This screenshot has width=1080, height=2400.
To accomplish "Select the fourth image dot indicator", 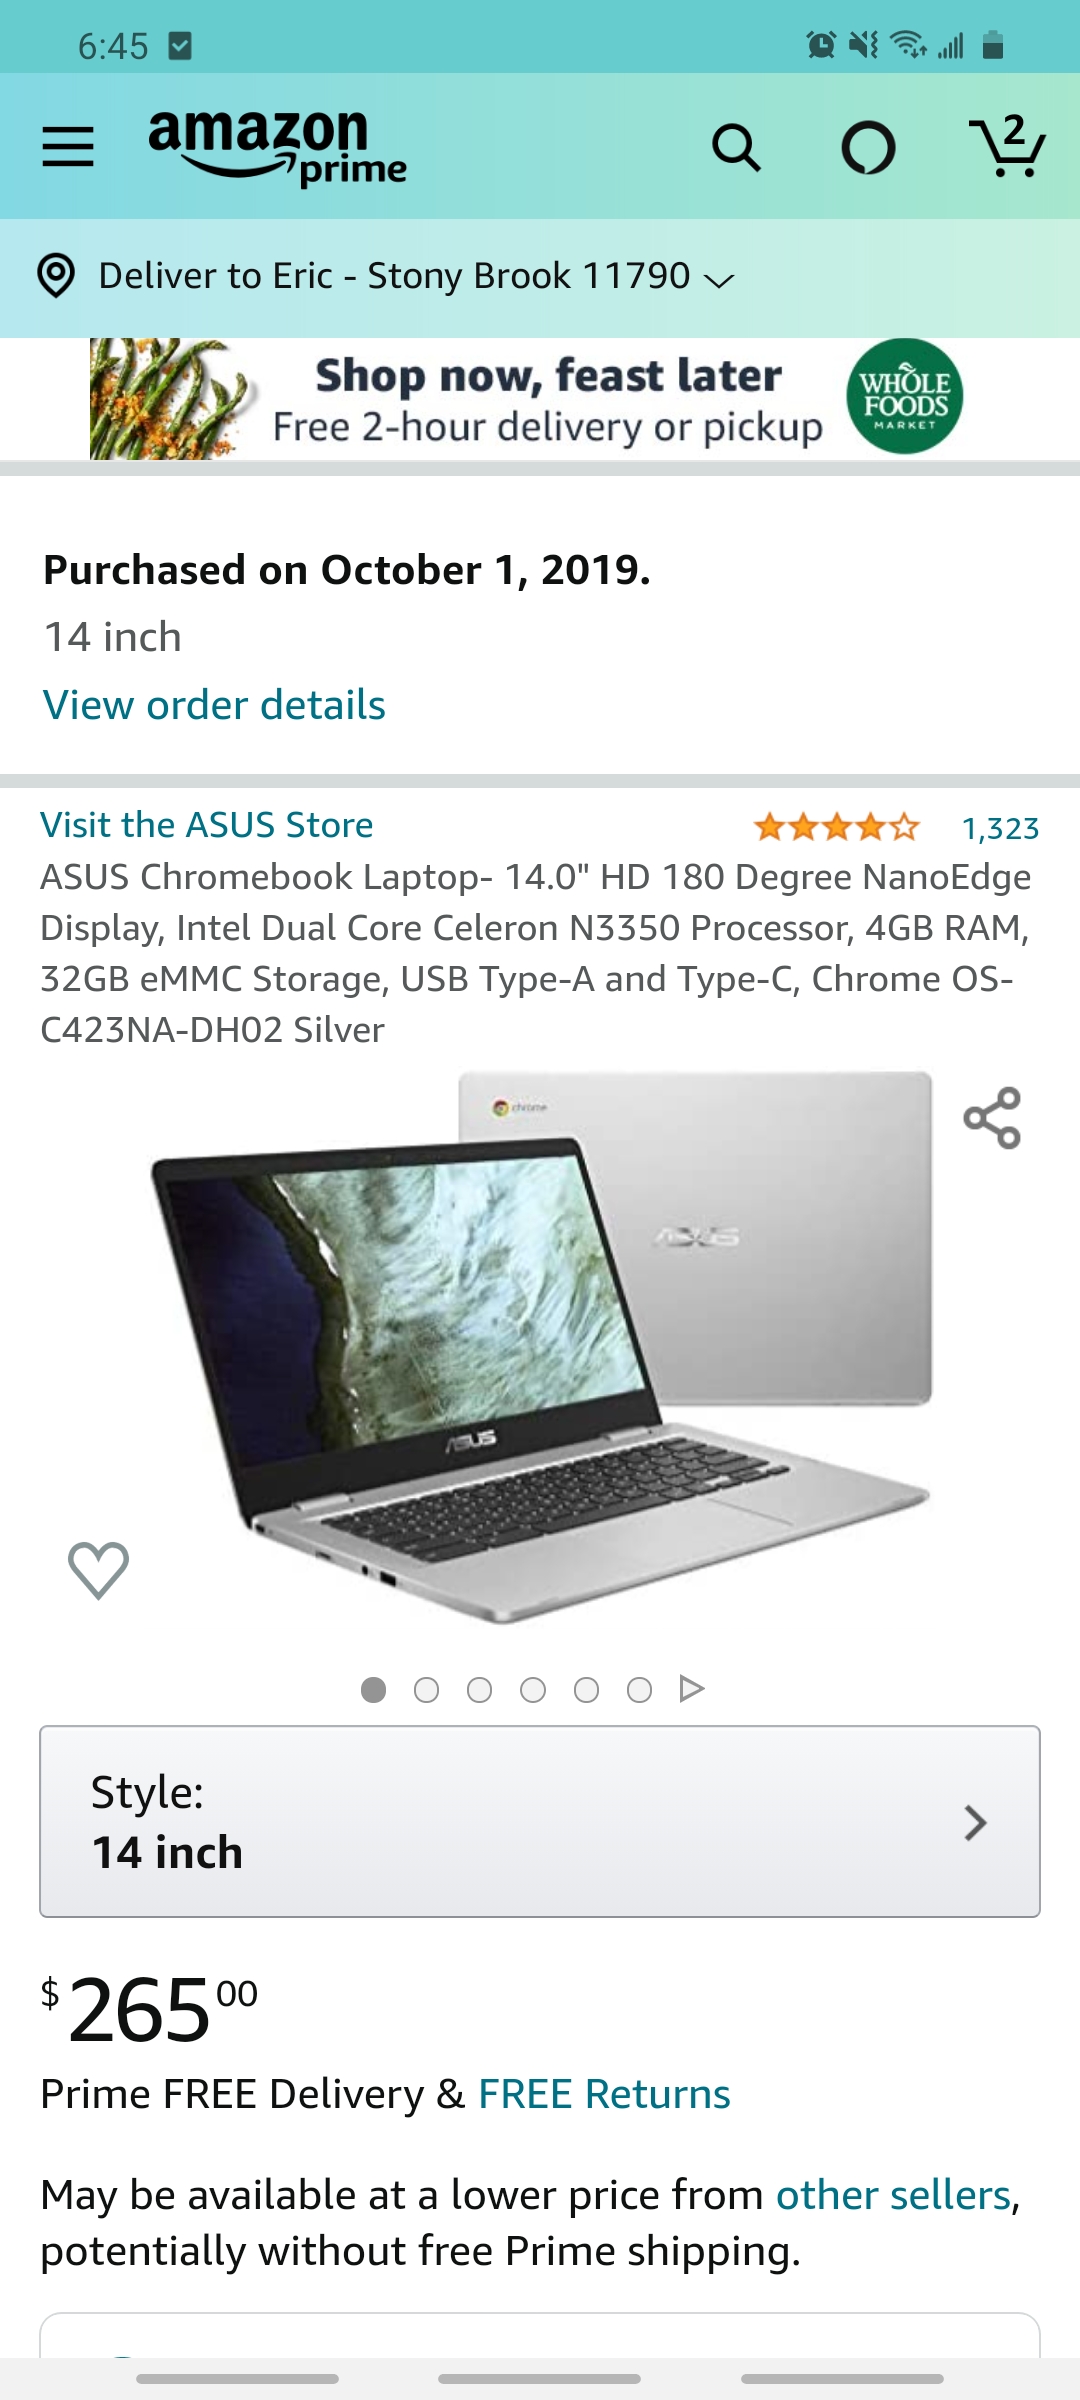I will 533,1690.
